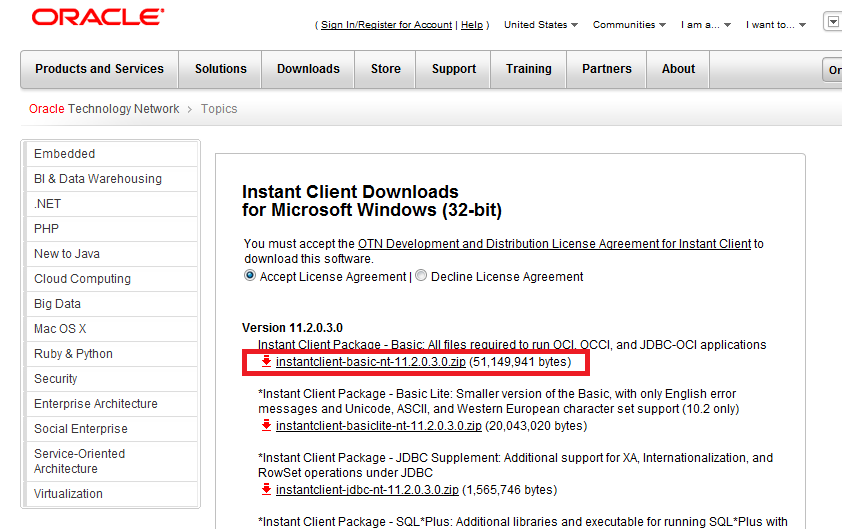Download instantclient-jdbc-nt-11.2.0.3.0.zip

367,490
